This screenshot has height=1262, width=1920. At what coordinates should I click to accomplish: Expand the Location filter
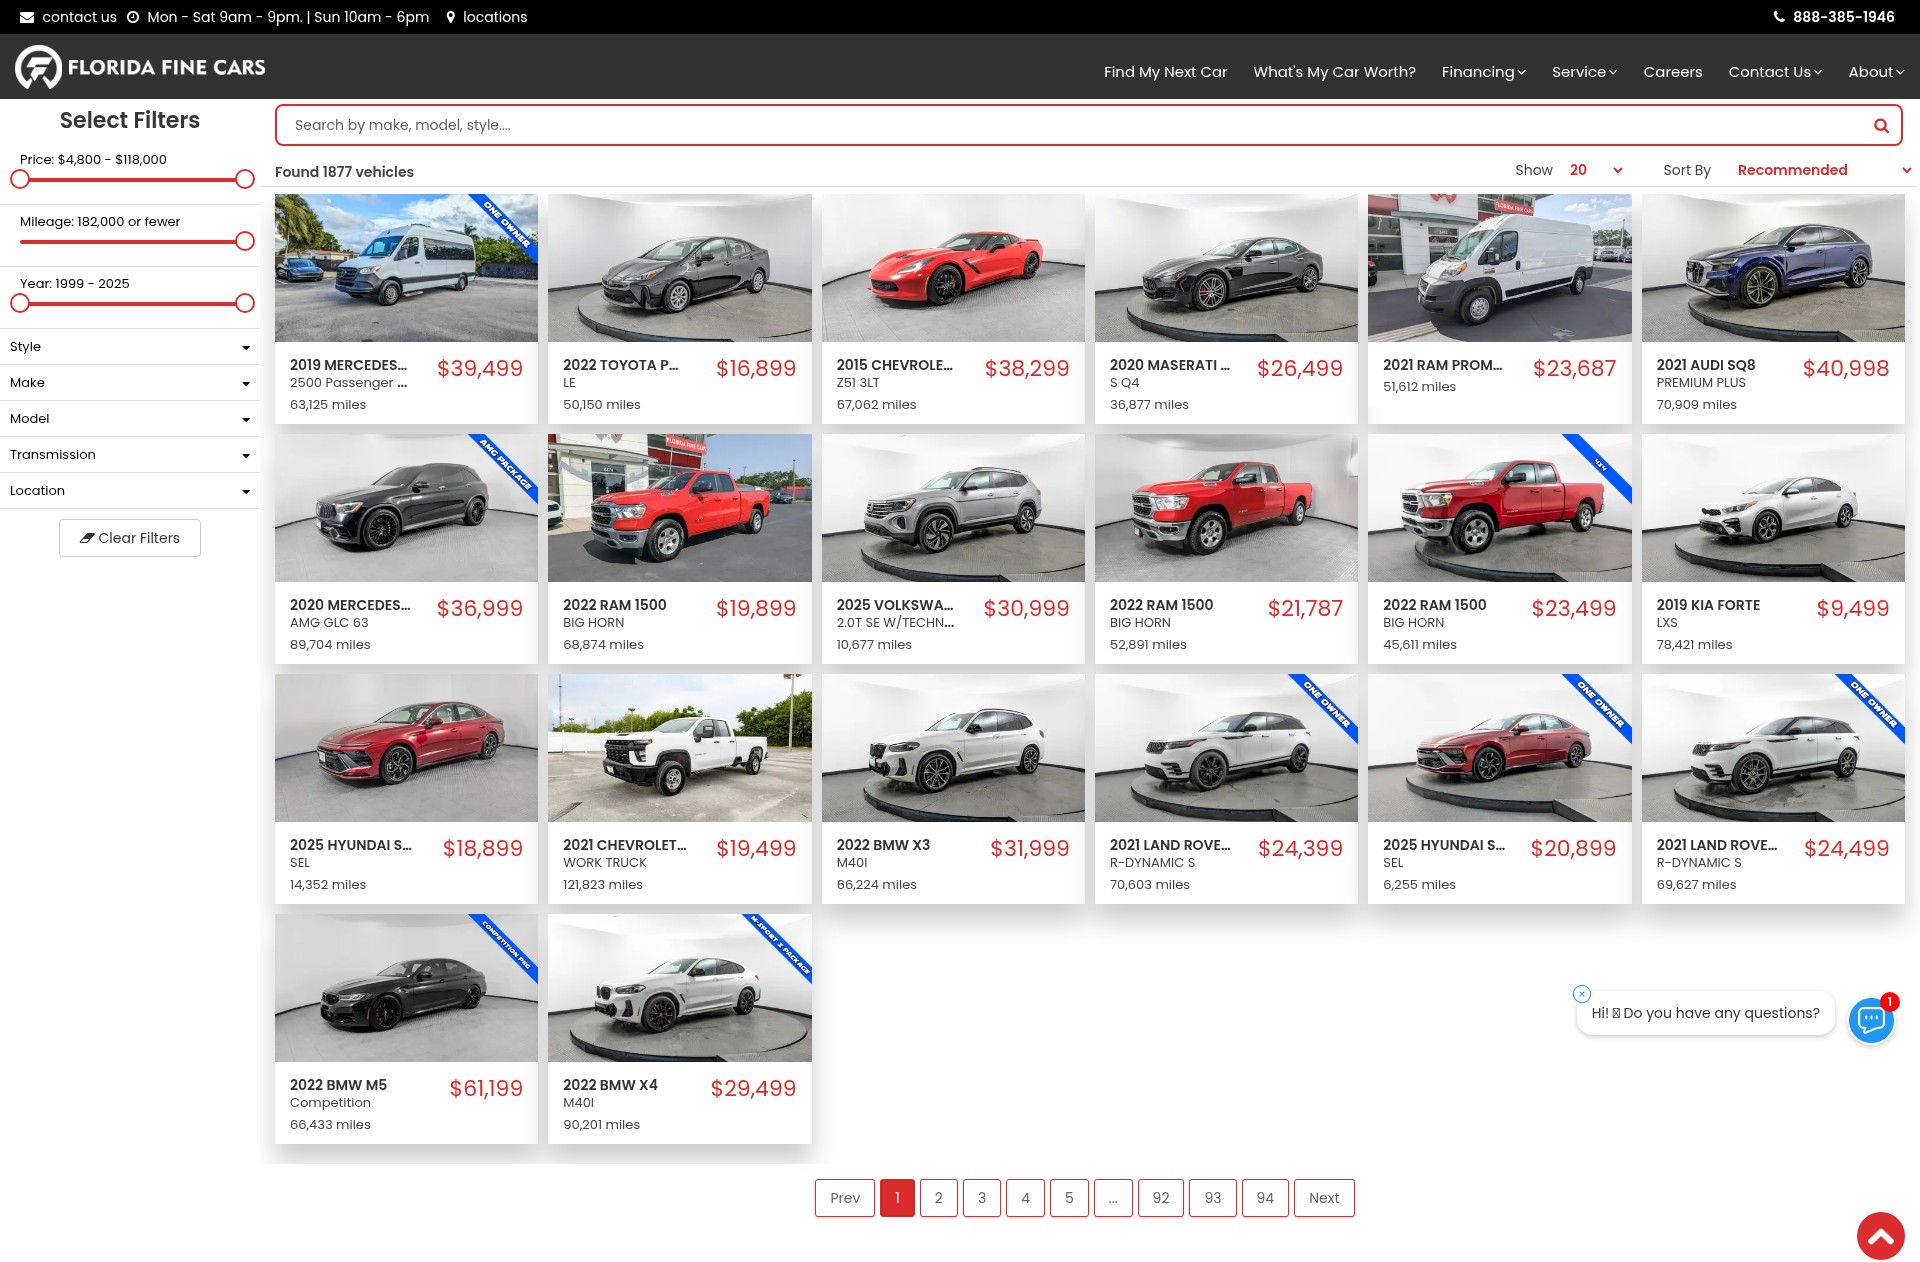coord(130,491)
